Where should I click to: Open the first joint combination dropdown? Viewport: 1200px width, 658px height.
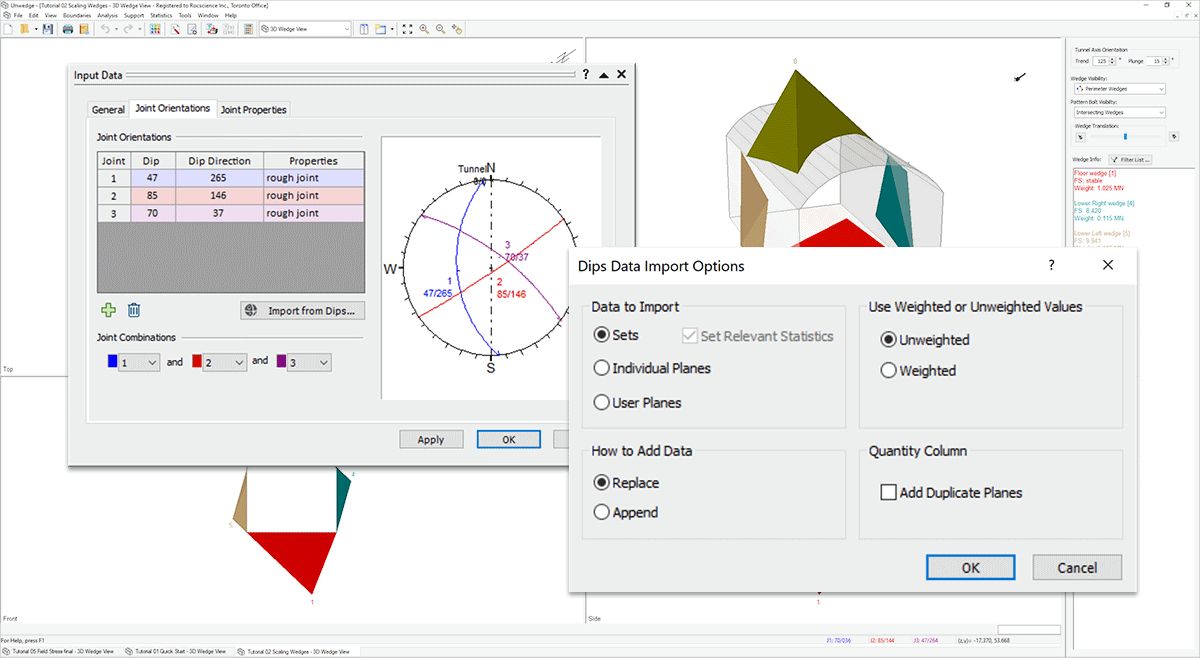[x=138, y=362]
